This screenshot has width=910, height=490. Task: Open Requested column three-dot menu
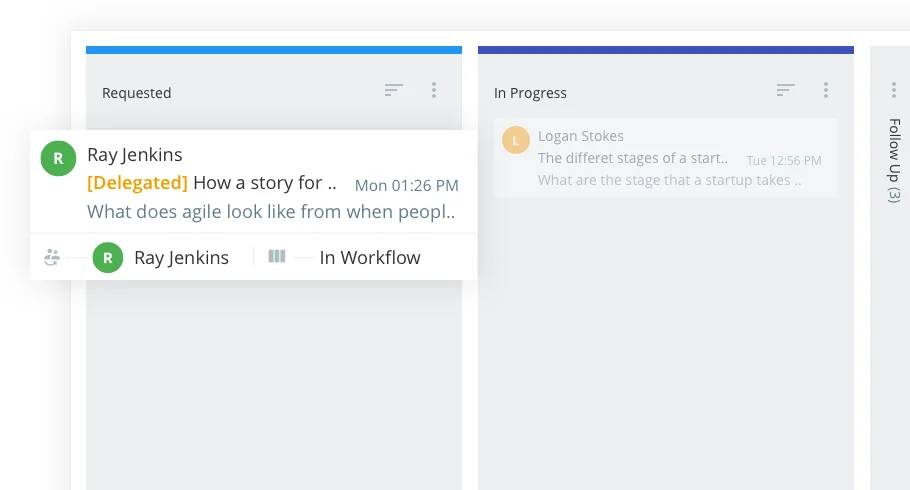(x=434, y=90)
